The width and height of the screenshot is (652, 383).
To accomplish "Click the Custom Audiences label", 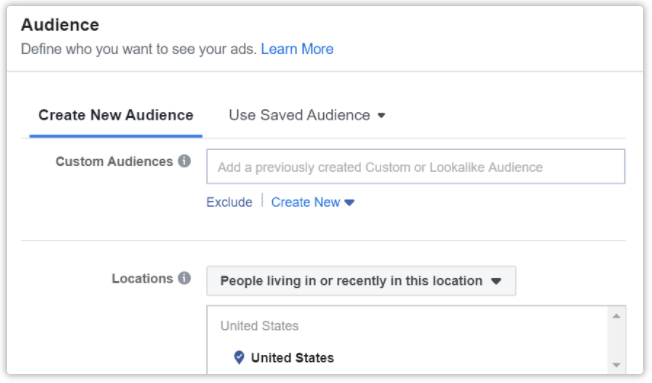I will click(x=114, y=161).
